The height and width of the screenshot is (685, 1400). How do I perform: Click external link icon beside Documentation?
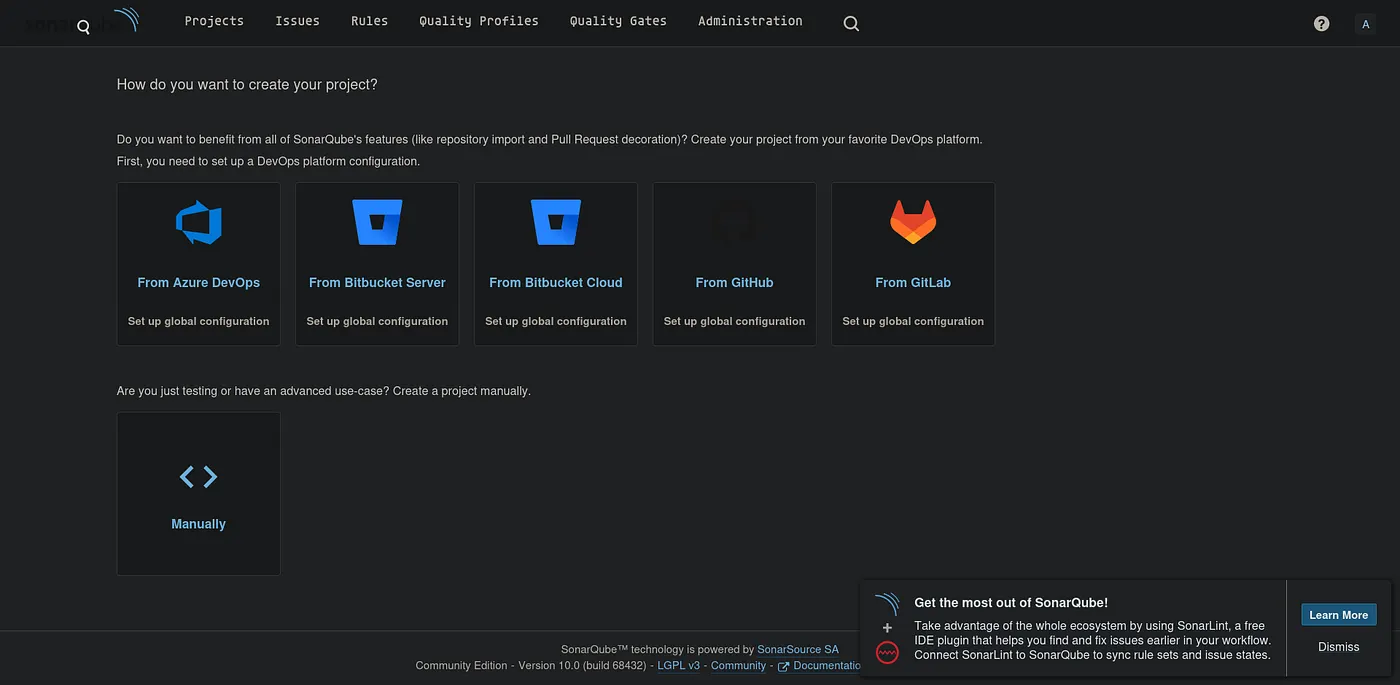point(784,666)
